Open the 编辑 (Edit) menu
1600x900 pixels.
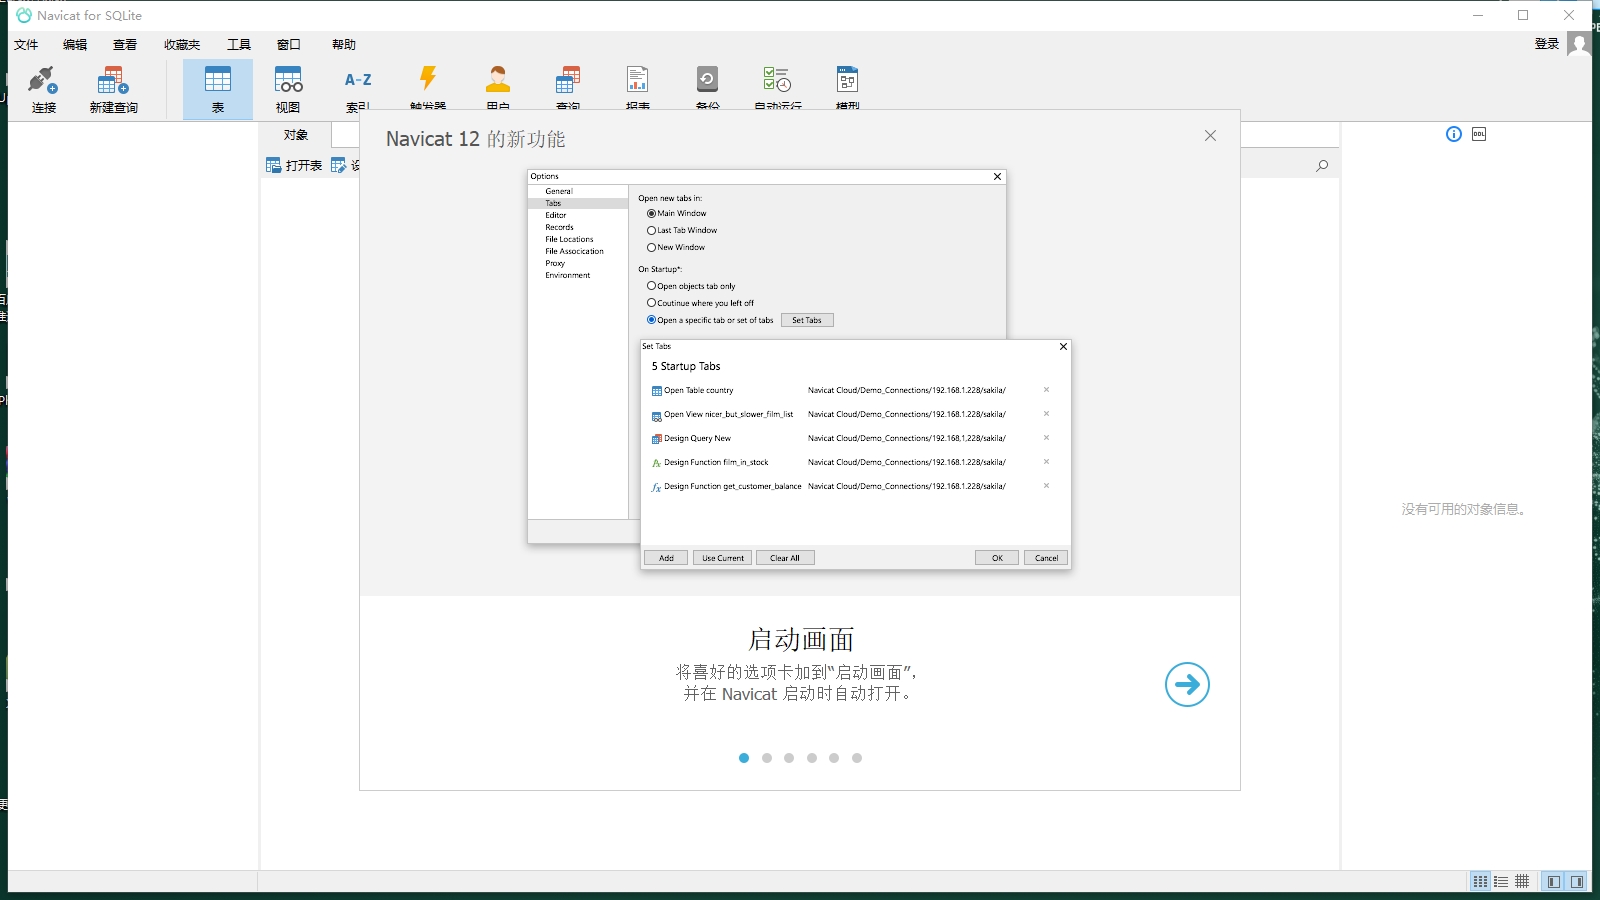(x=75, y=45)
